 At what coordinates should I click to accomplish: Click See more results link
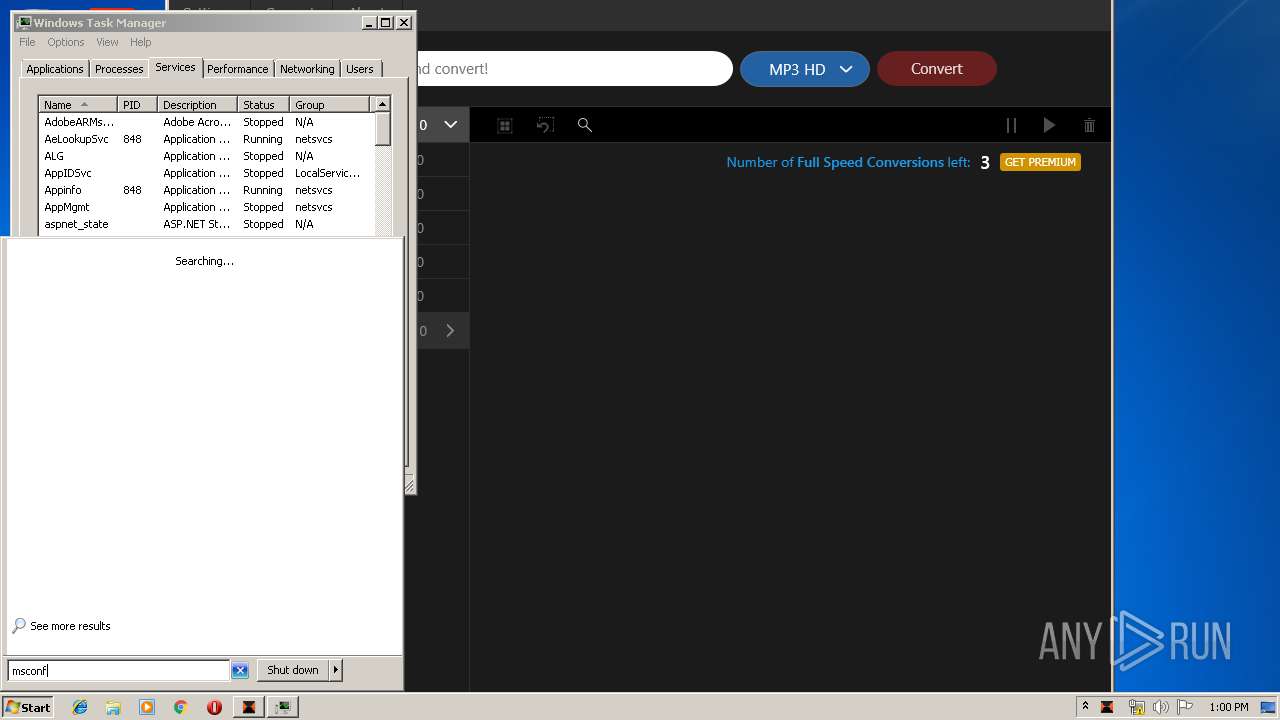[70, 626]
